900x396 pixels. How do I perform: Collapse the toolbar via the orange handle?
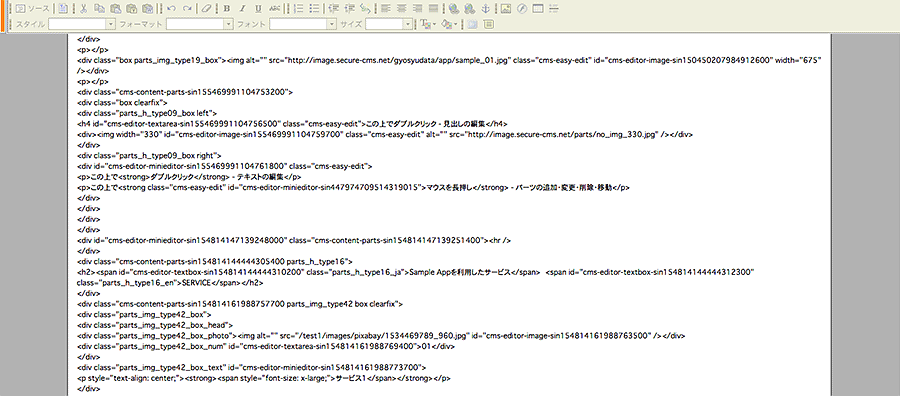click(2, 16)
